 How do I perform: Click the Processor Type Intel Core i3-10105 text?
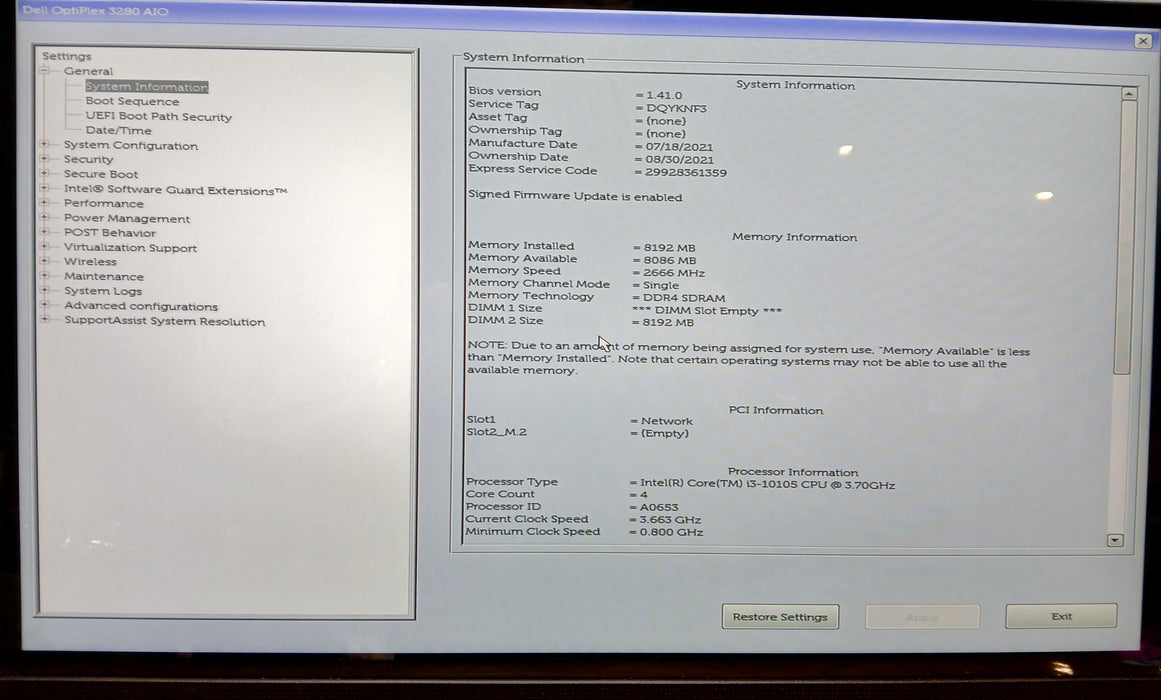point(767,485)
